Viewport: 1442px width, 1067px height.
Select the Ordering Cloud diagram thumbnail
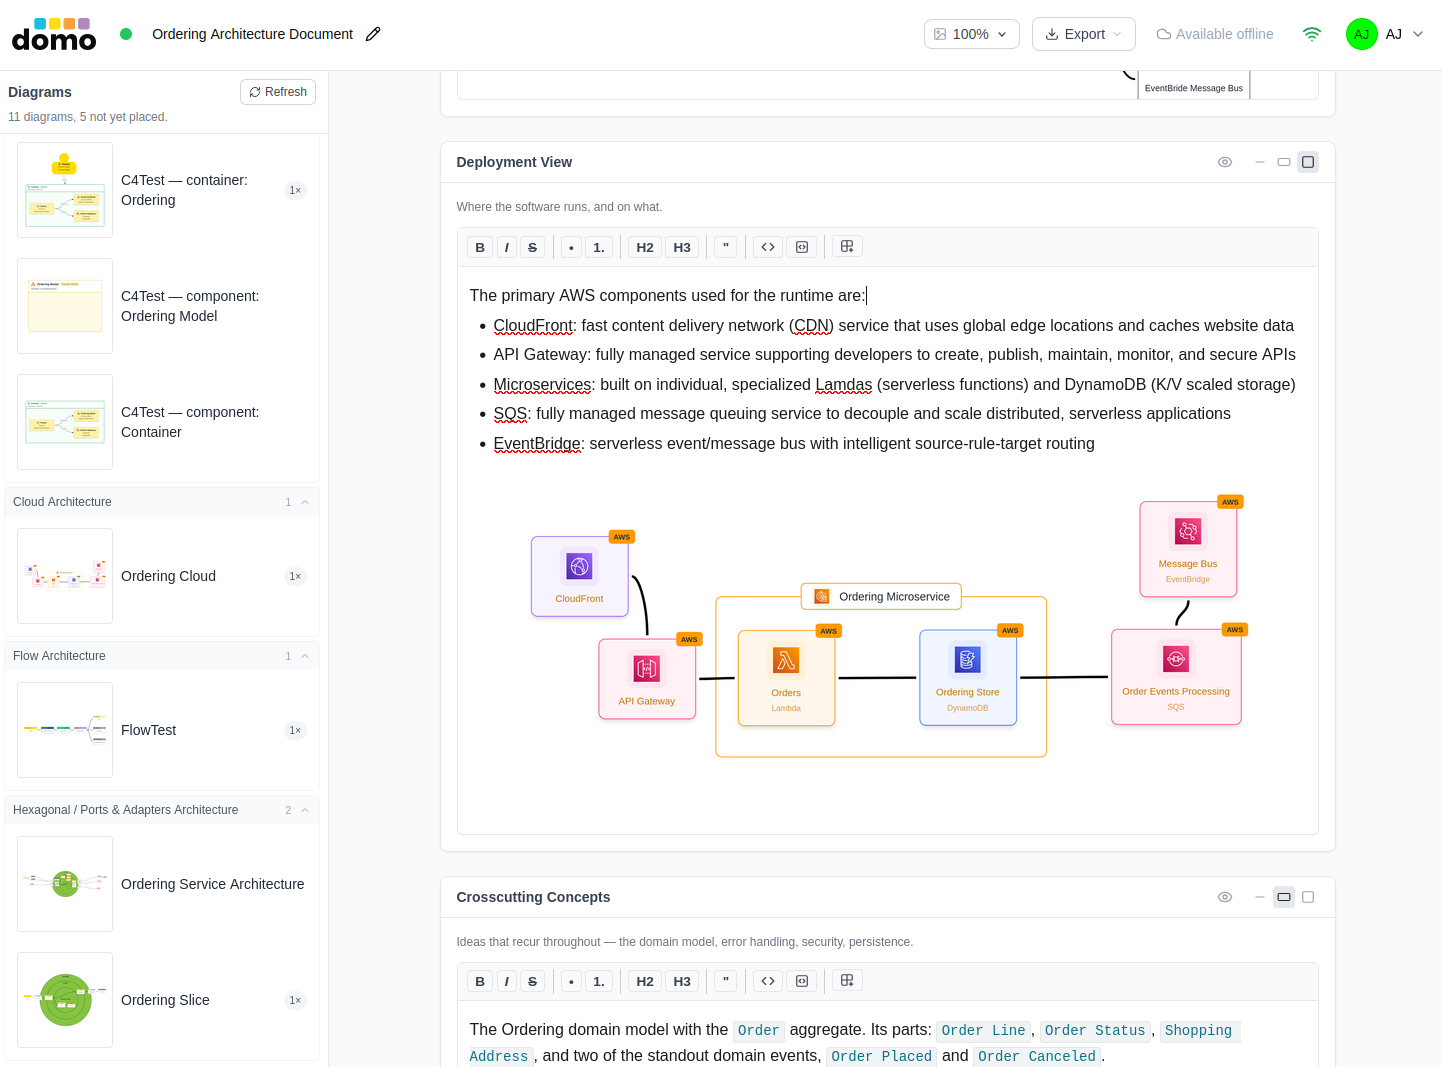[65, 576]
